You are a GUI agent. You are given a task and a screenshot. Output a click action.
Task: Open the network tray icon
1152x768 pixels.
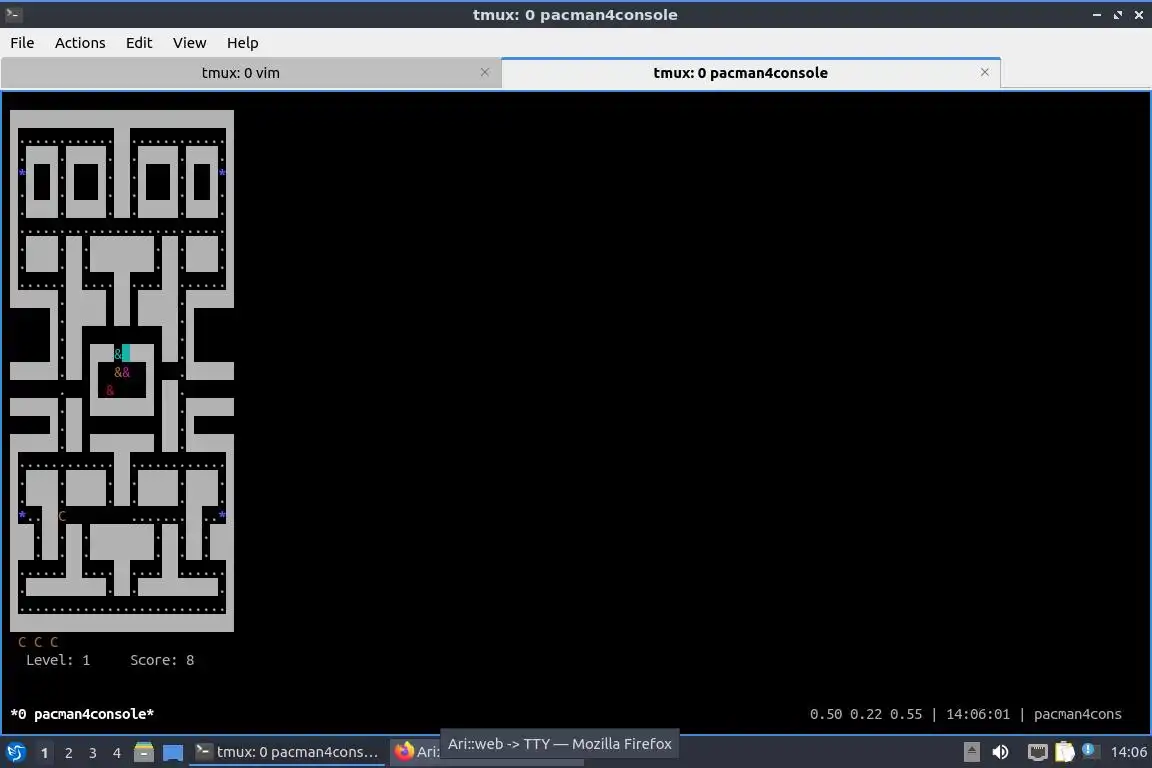(x=1037, y=752)
